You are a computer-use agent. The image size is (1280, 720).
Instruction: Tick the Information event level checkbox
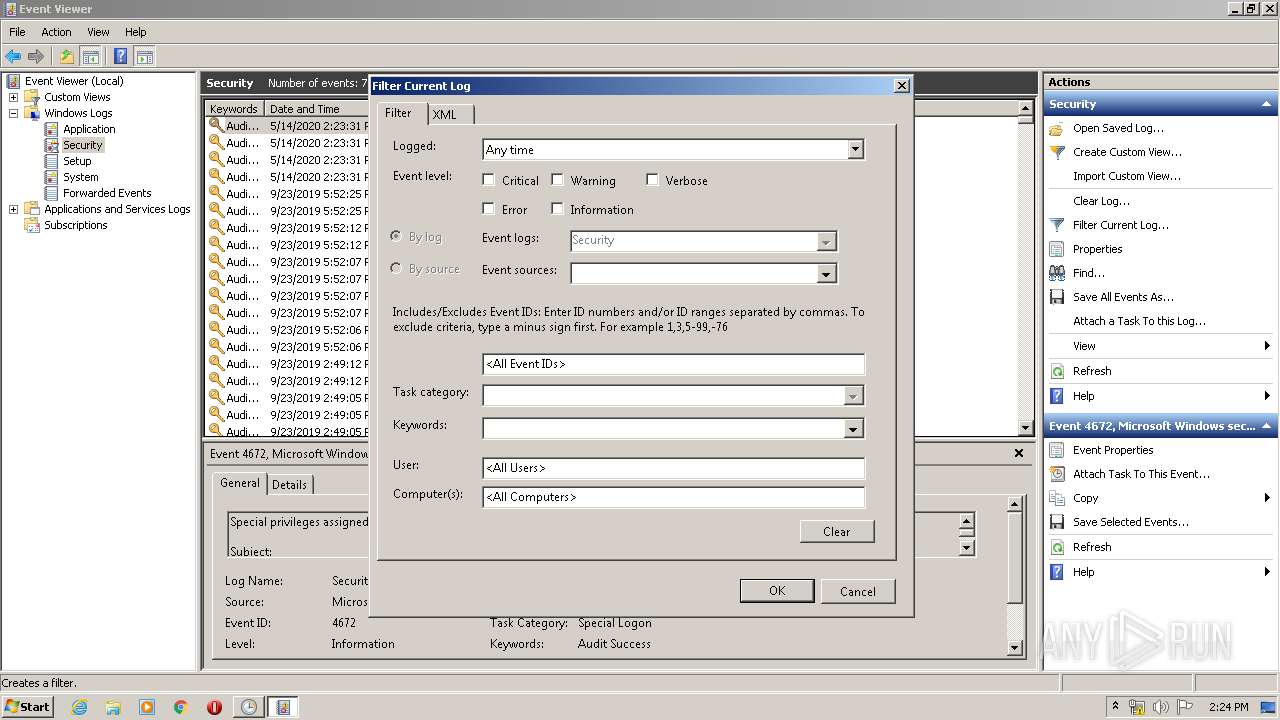tap(557, 209)
